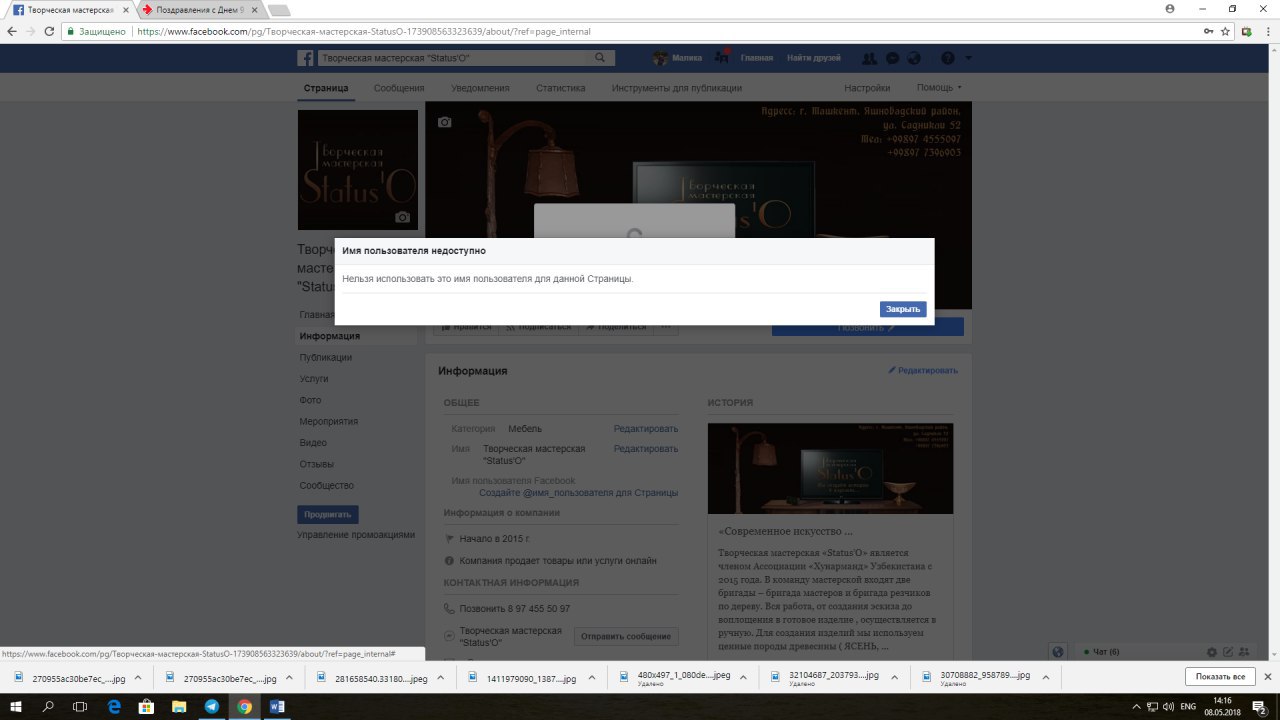
Task: Reload the page with the refresh icon
Action: pos(50,31)
